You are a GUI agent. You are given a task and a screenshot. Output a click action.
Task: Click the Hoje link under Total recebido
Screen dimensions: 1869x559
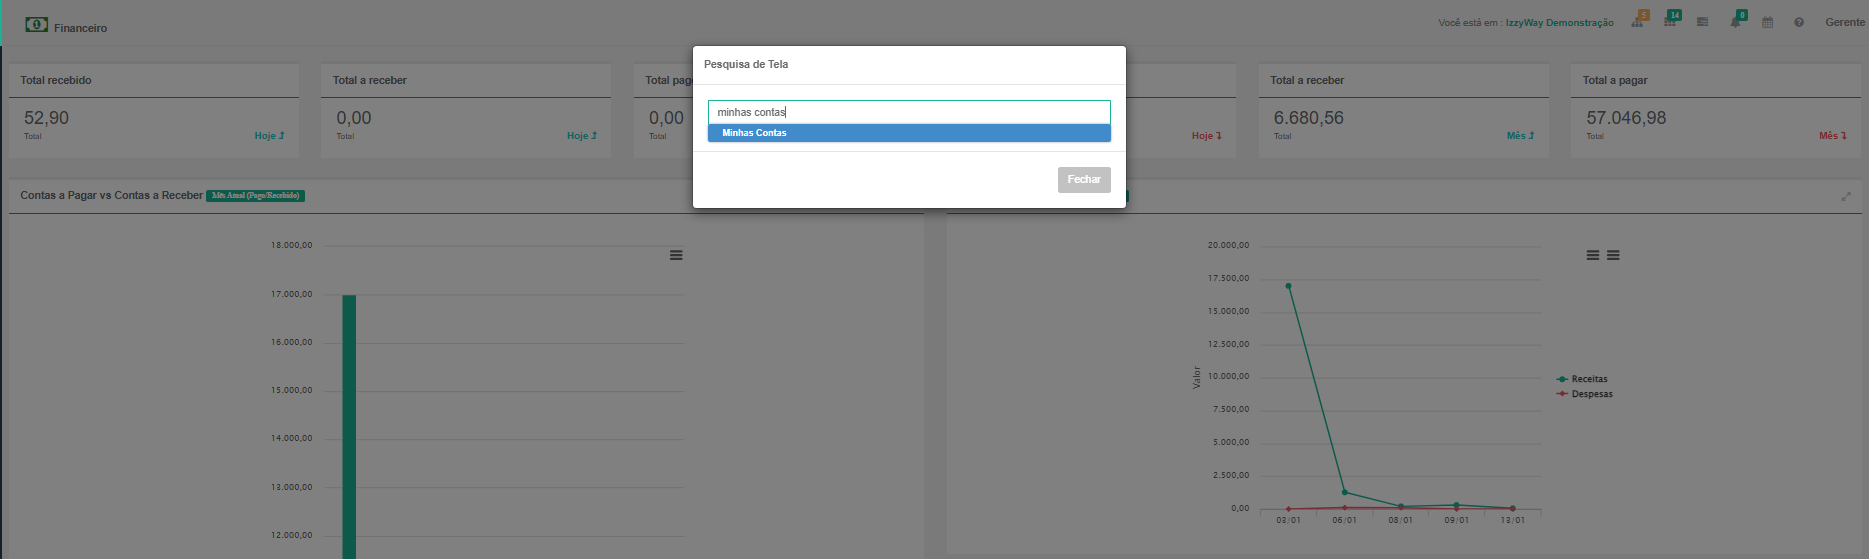[269, 136]
